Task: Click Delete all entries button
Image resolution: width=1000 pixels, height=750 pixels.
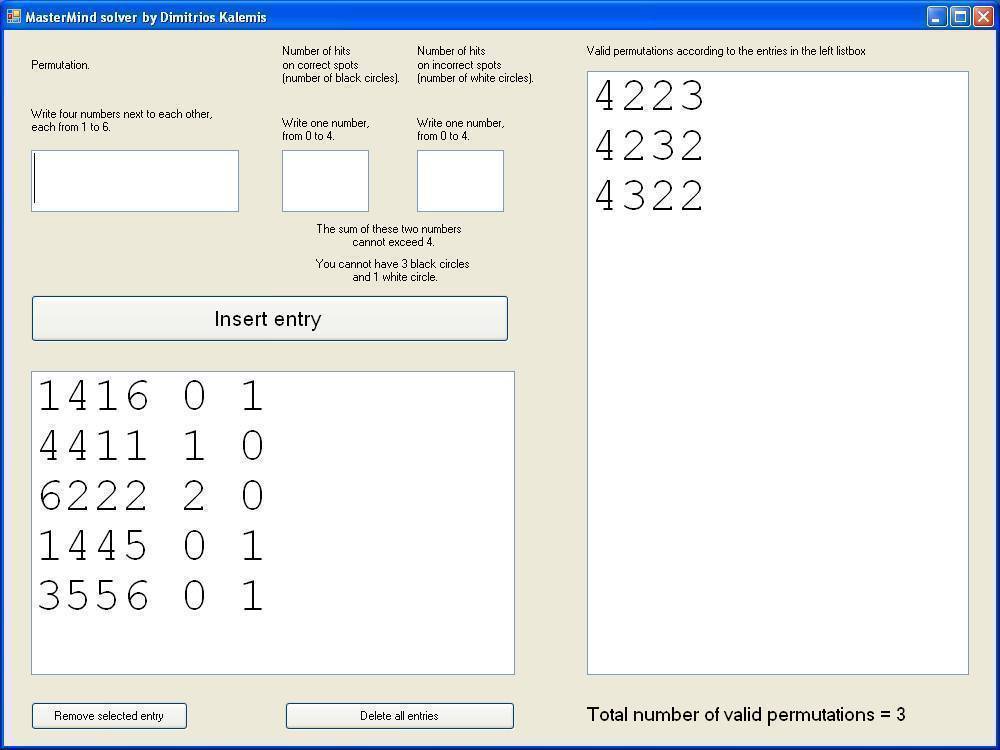Action: click(x=399, y=716)
